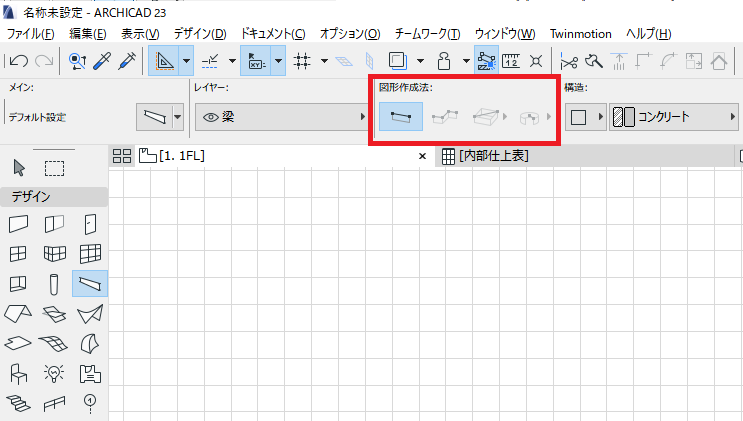743x421 pixels.
Task: Click the Measure ruler tool icon
Action: coord(511,61)
